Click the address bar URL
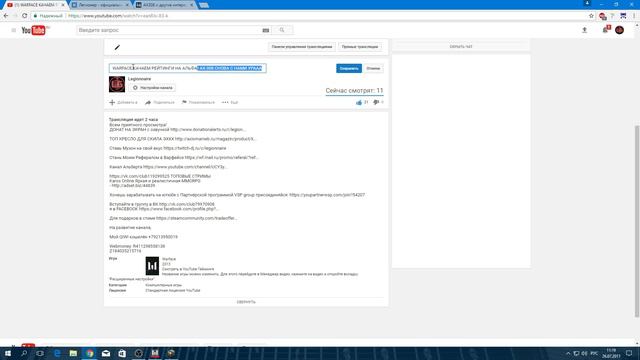Viewport: 640px width, 360px height. pos(118,16)
